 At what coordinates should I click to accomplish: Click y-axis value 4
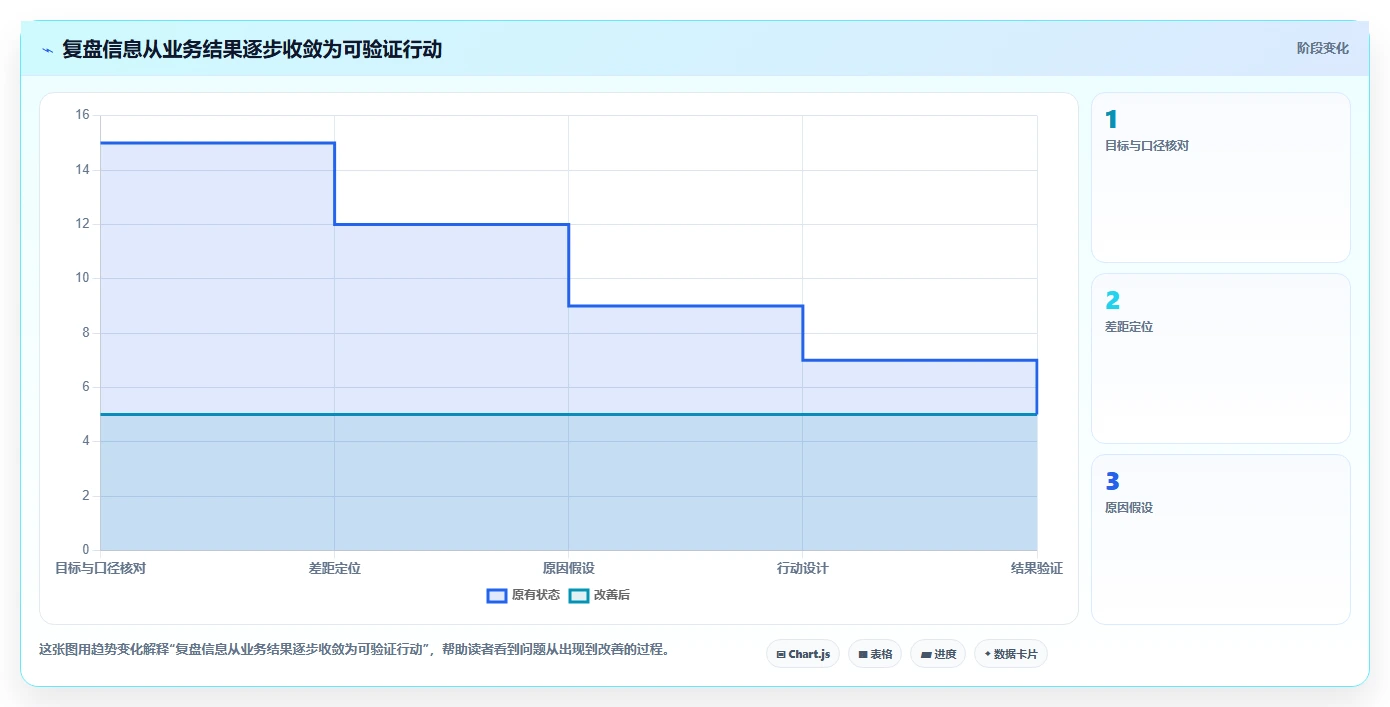click(x=85, y=441)
